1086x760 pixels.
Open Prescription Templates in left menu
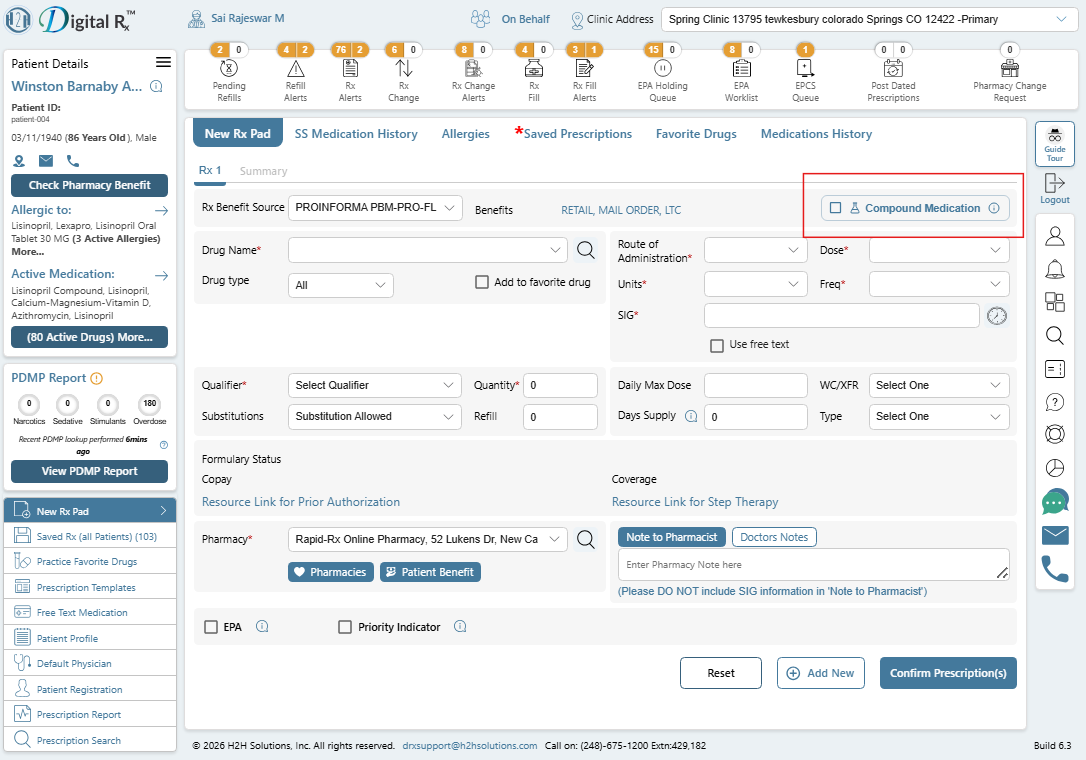90,587
